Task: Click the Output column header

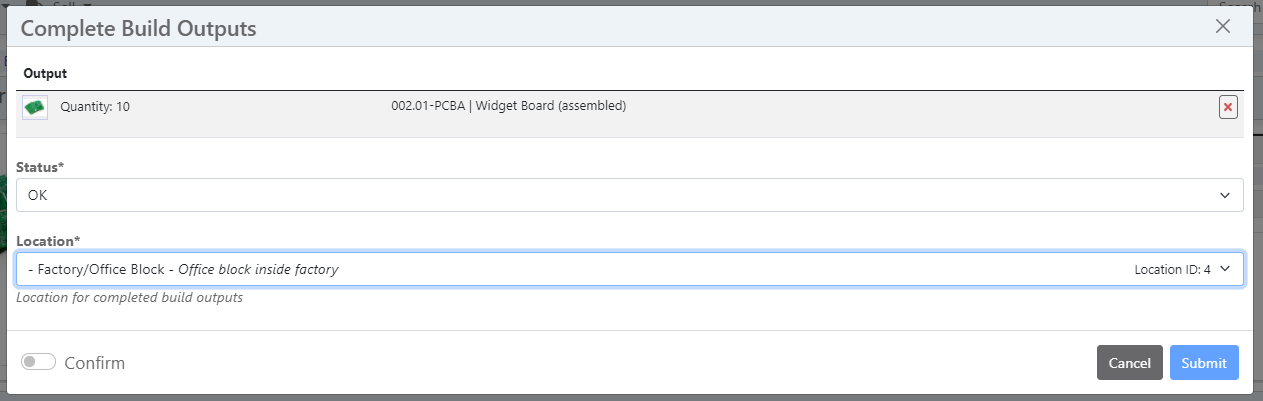Action: (45, 73)
